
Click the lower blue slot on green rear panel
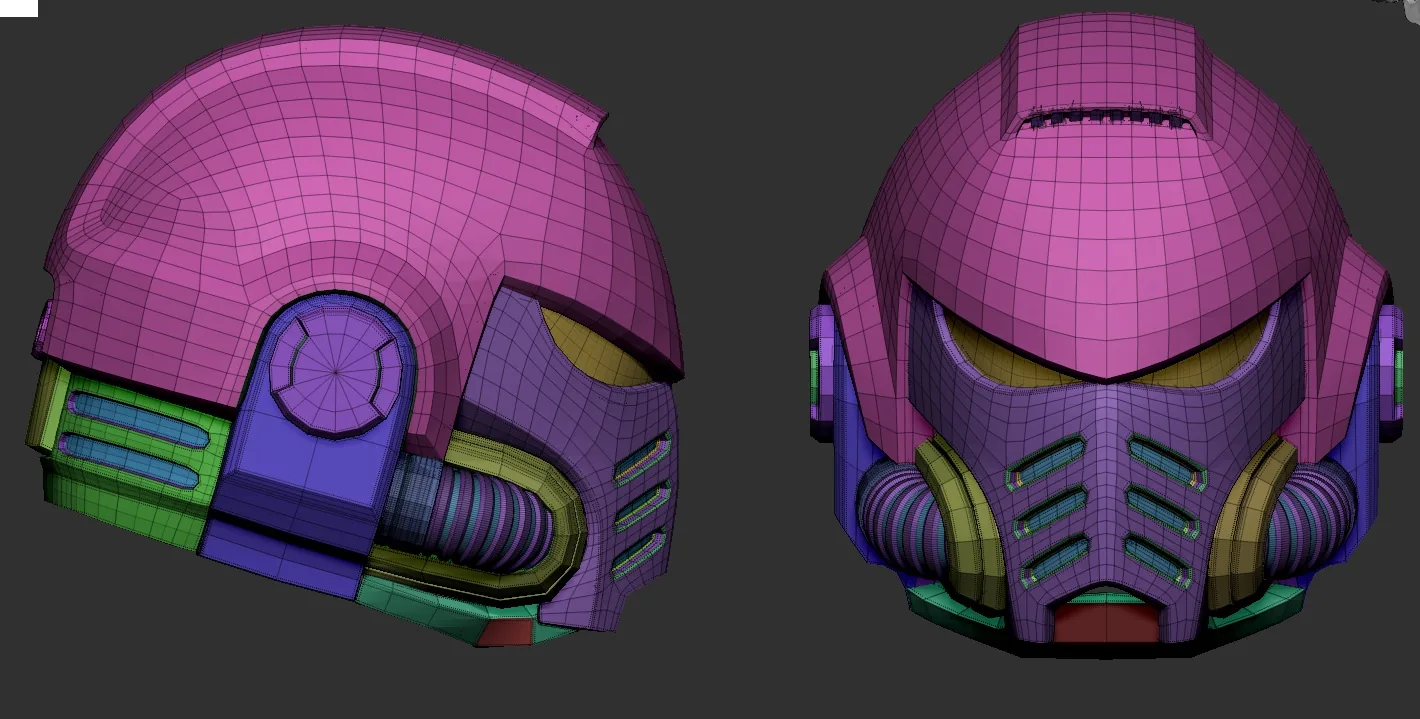click(129, 460)
